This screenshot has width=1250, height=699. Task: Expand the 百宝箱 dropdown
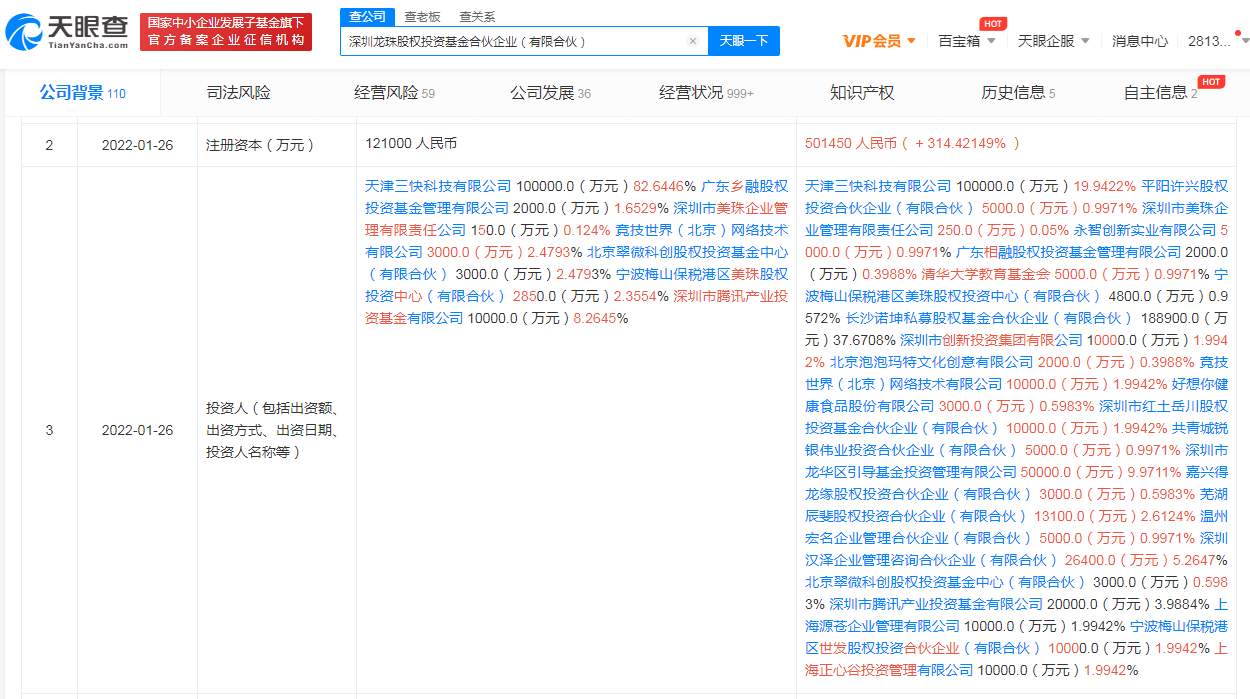[966, 41]
